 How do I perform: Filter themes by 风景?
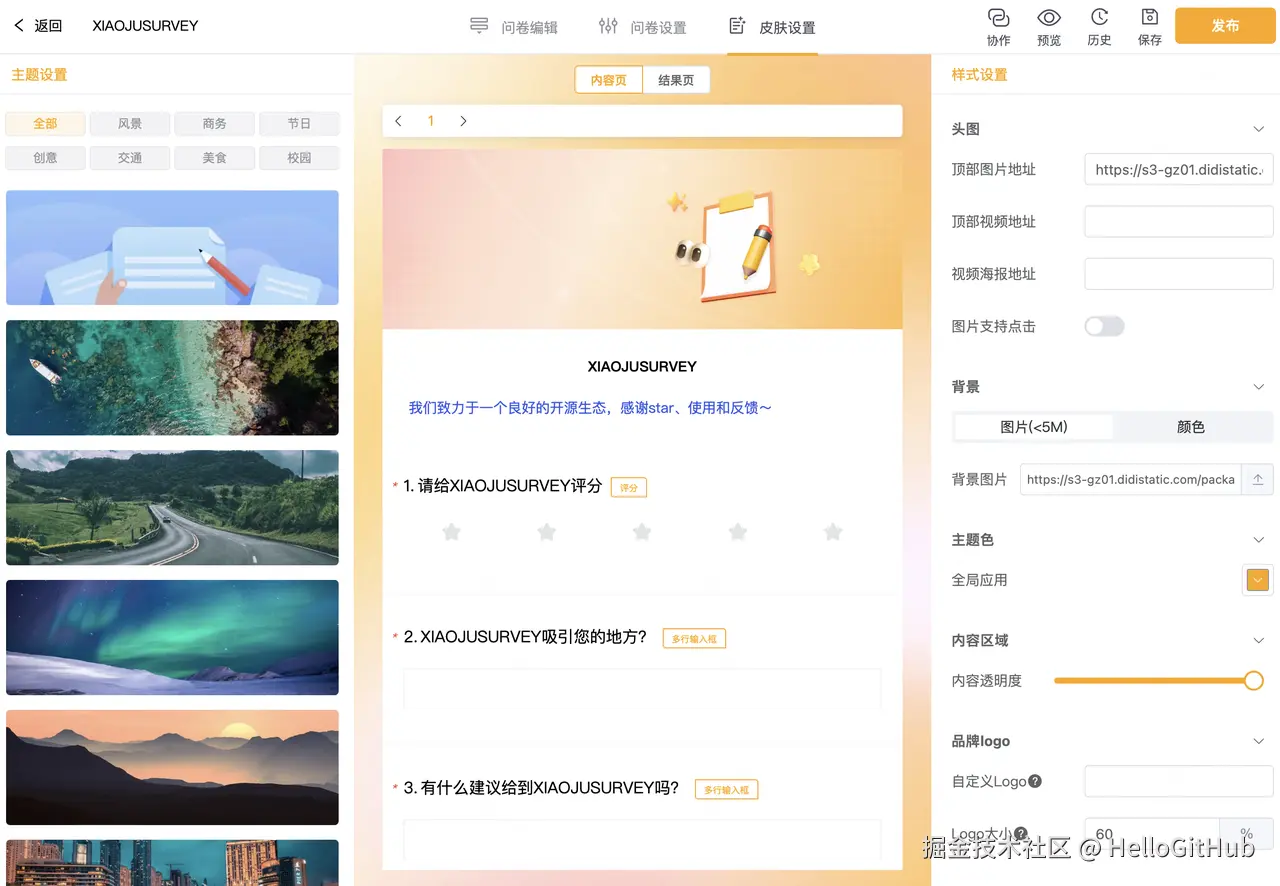click(x=129, y=123)
